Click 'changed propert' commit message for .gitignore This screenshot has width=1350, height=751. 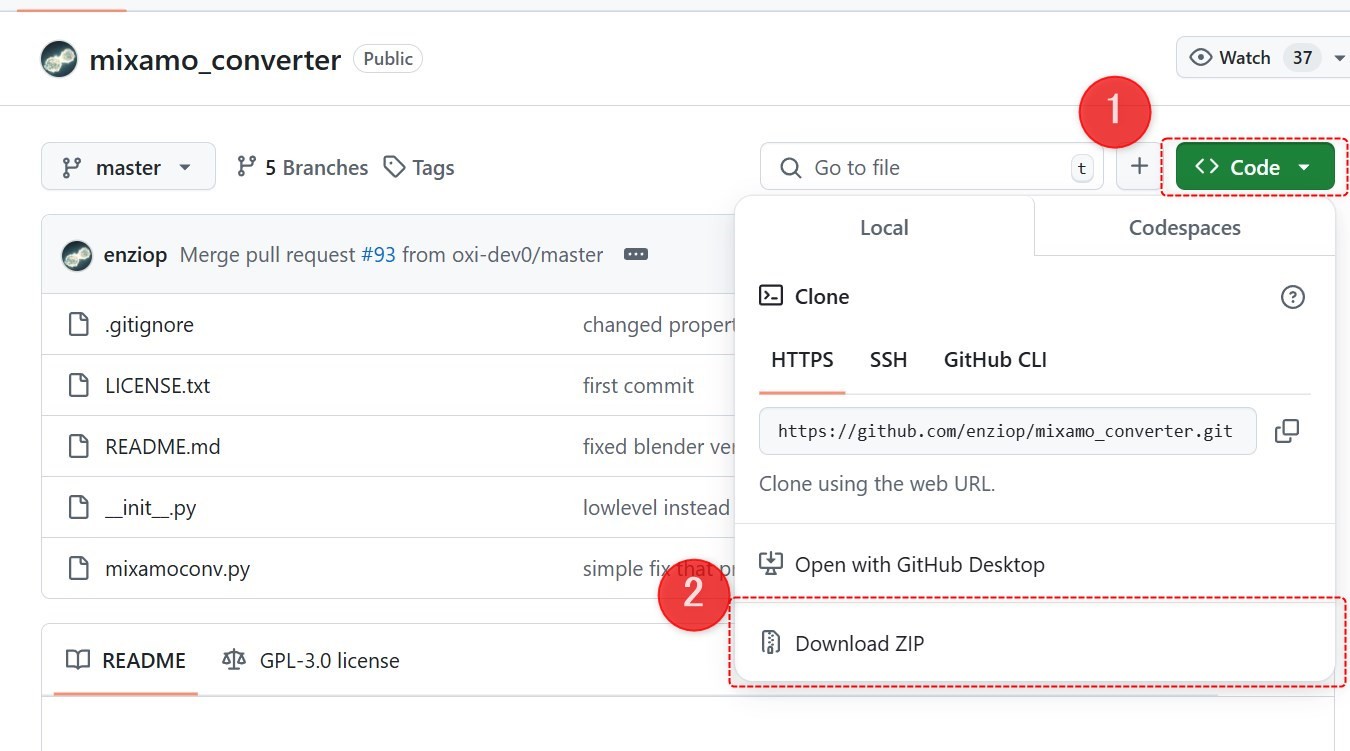coord(659,325)
